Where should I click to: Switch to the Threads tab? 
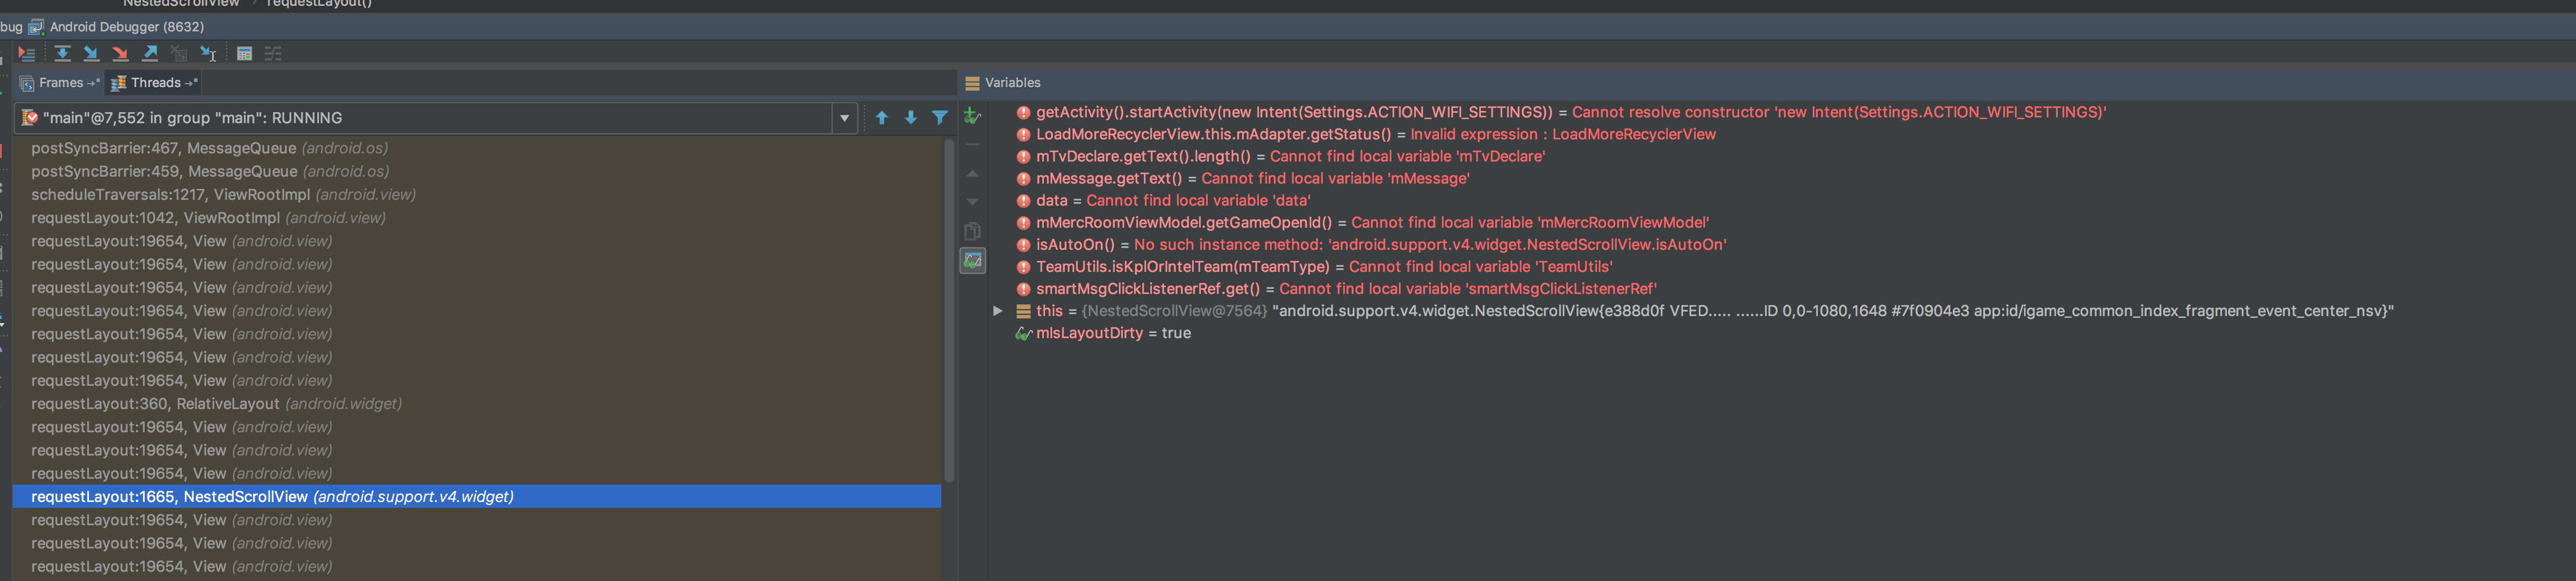point(155,83)
